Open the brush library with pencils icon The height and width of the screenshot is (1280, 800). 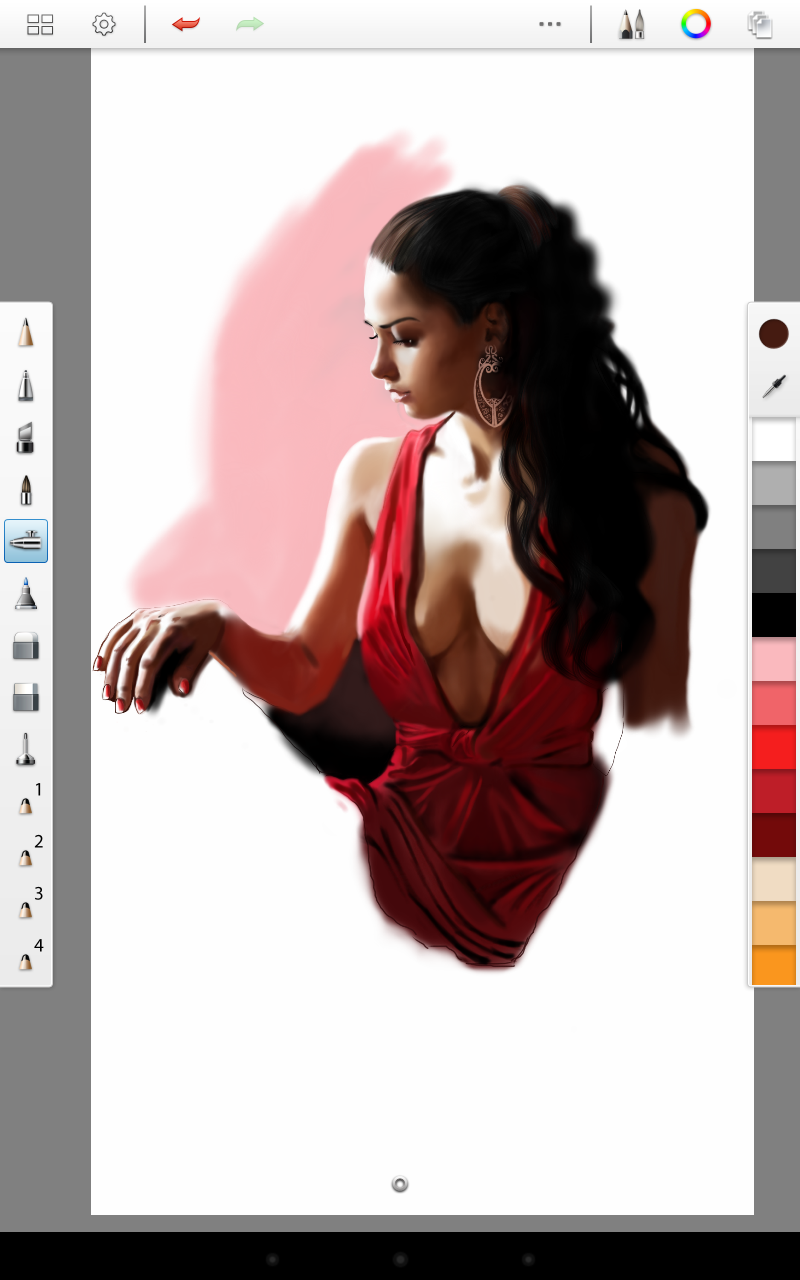pos(632,24)
